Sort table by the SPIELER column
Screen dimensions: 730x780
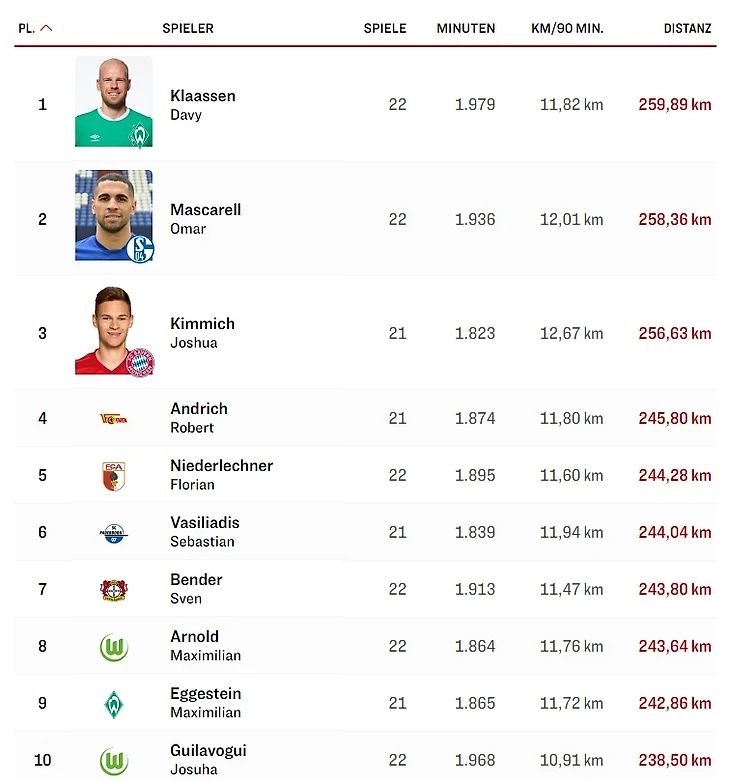188,28
